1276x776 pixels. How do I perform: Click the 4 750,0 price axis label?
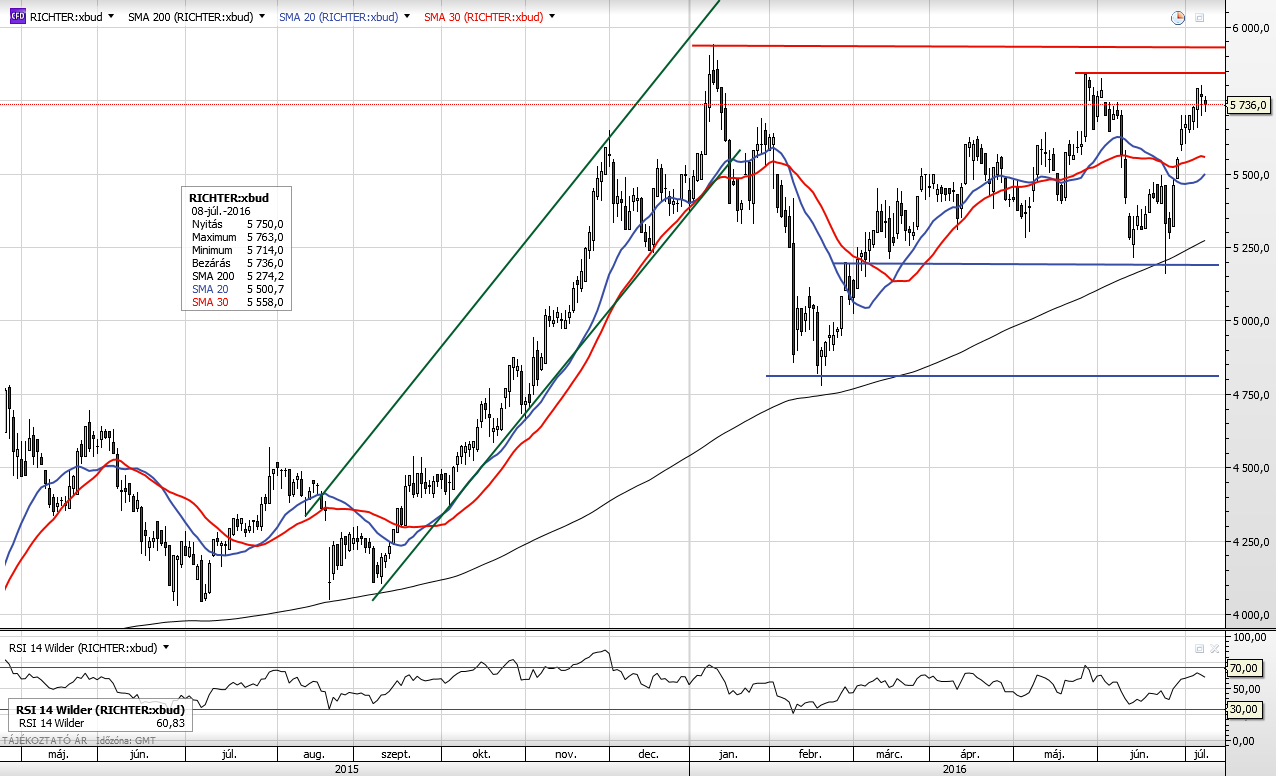click(1249, 395)
